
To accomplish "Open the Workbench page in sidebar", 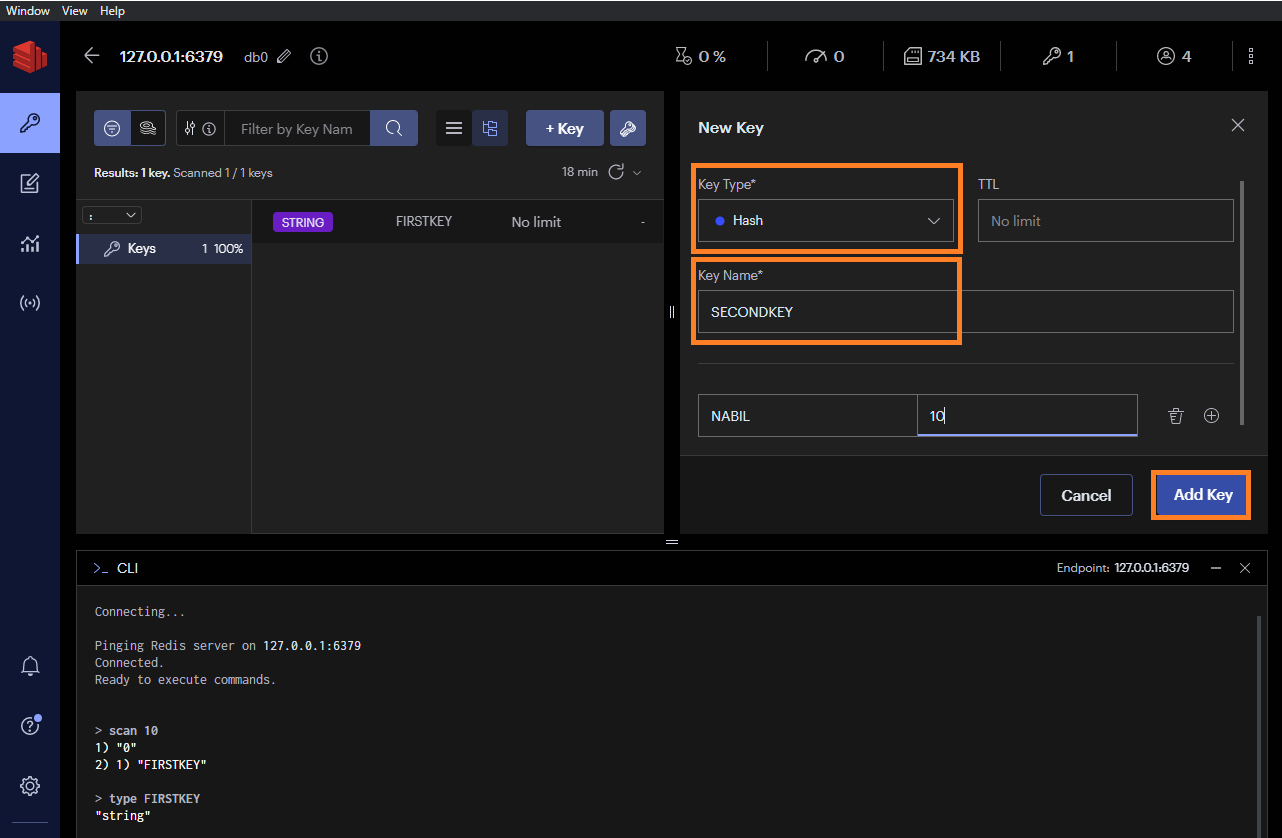I will [x=30, y=183].
